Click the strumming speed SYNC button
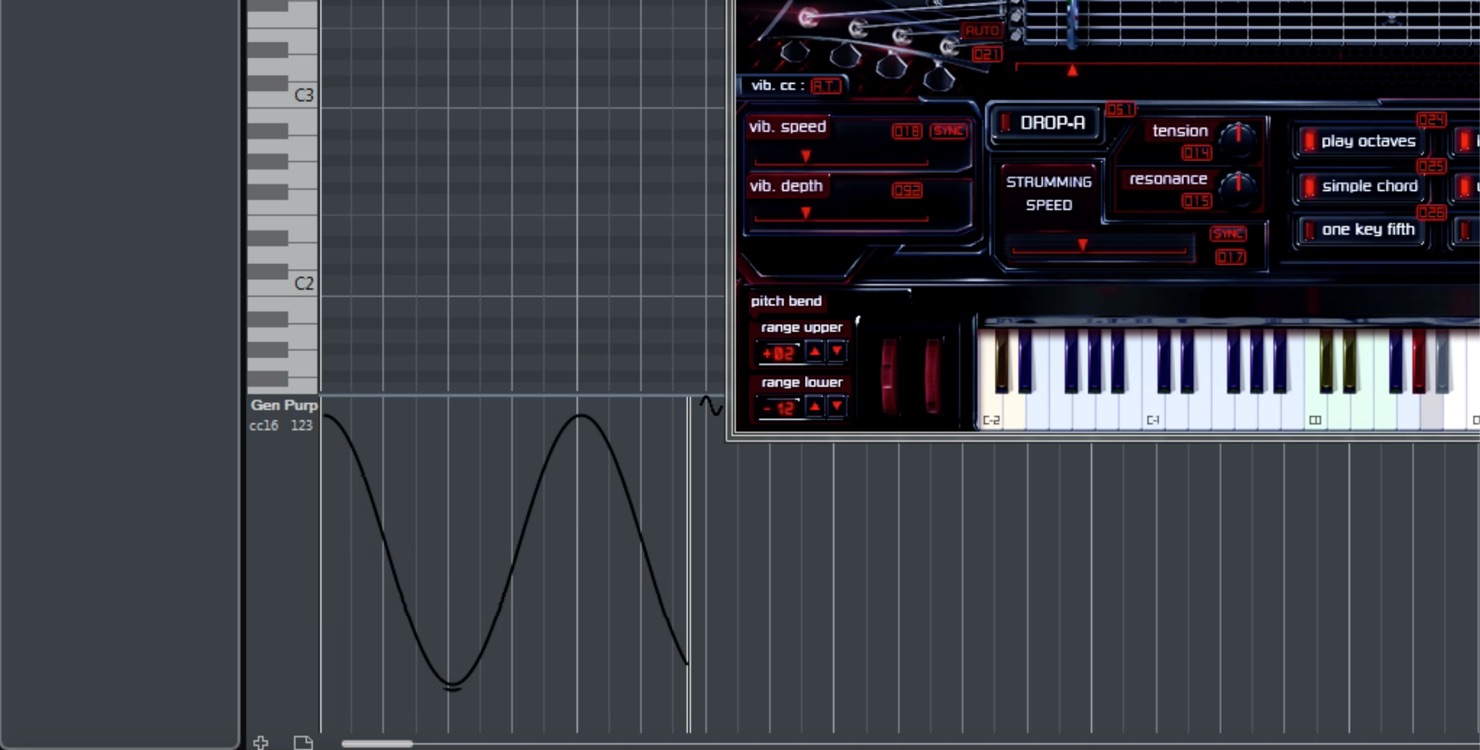 [x=1228, y=234]
